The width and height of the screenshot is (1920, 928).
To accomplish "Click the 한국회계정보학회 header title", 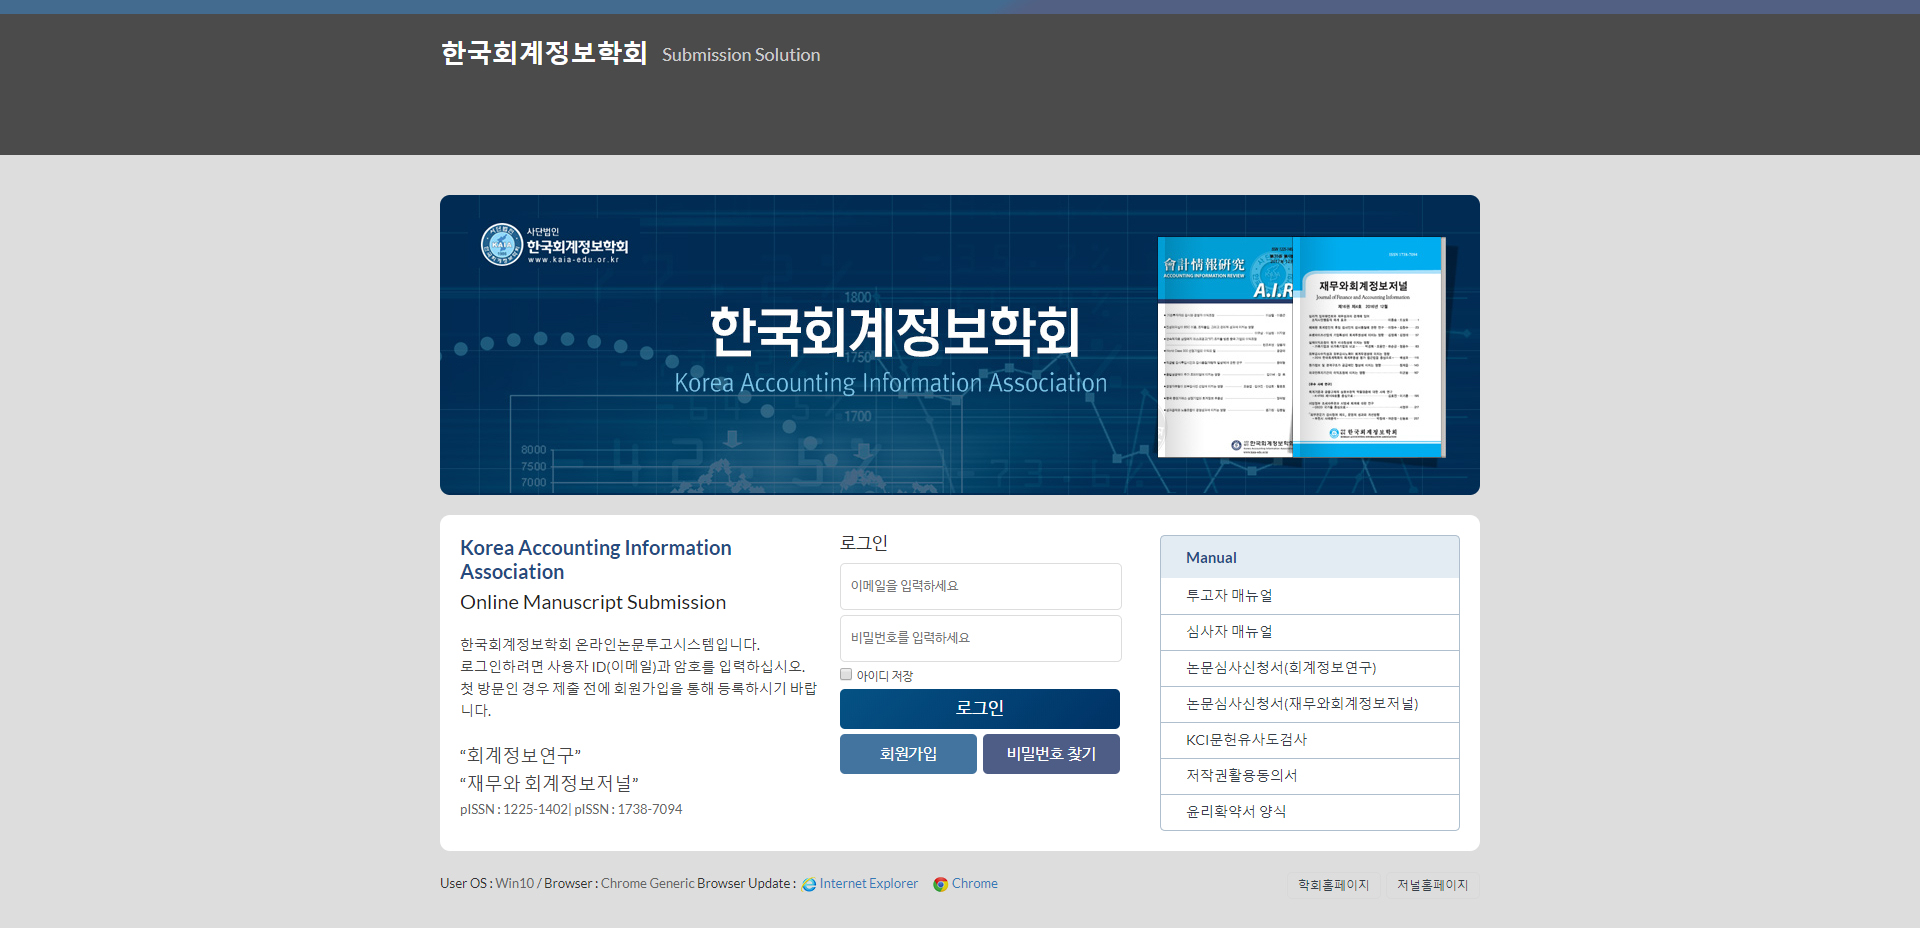I will click(x=544, y=53).
